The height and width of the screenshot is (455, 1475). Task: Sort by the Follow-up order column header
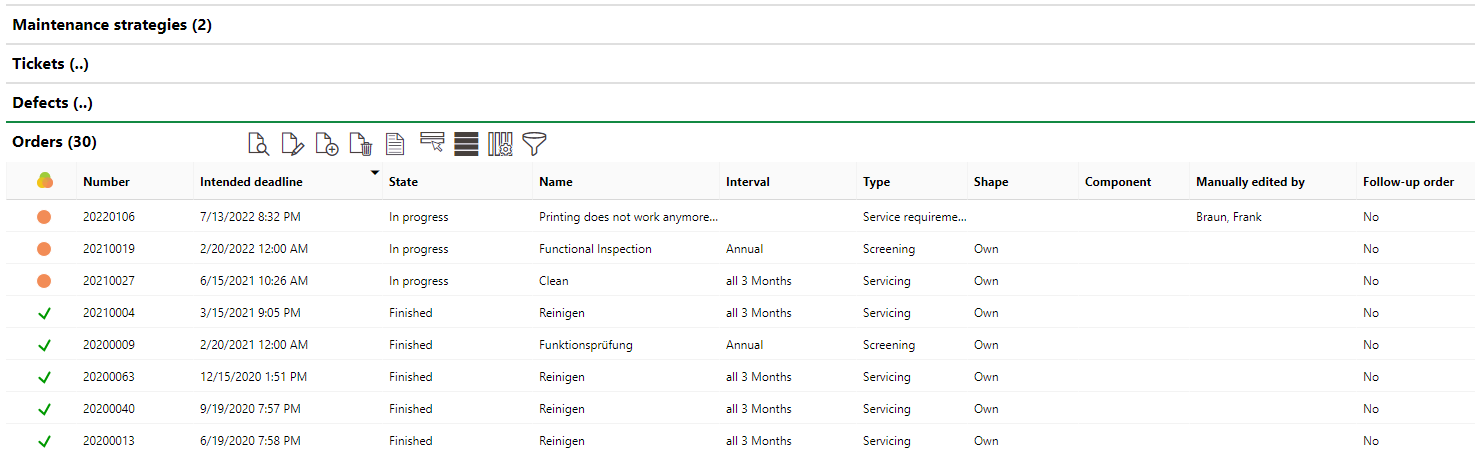[1408, 182]
